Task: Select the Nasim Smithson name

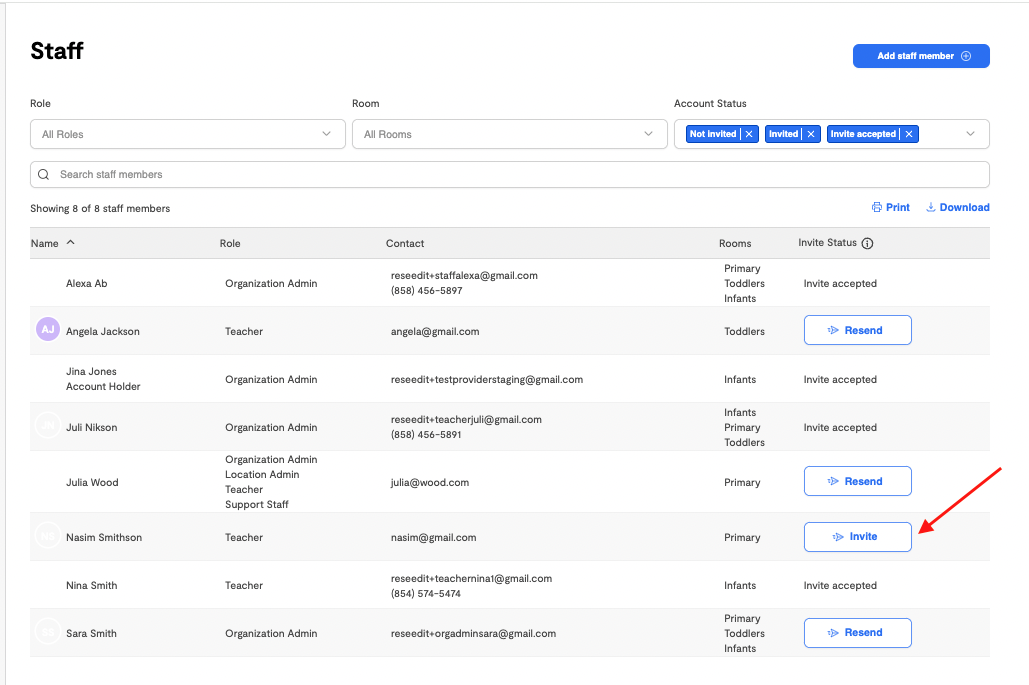Action: coord(104,537)
